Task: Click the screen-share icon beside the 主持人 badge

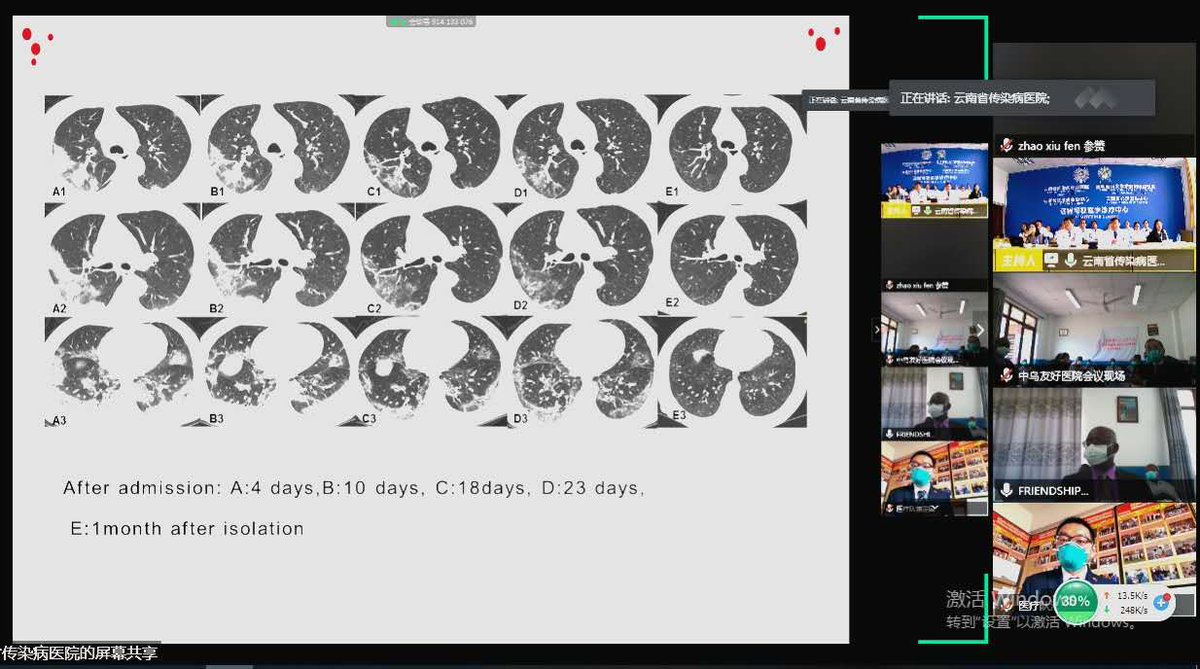Action: [1051, 260]
